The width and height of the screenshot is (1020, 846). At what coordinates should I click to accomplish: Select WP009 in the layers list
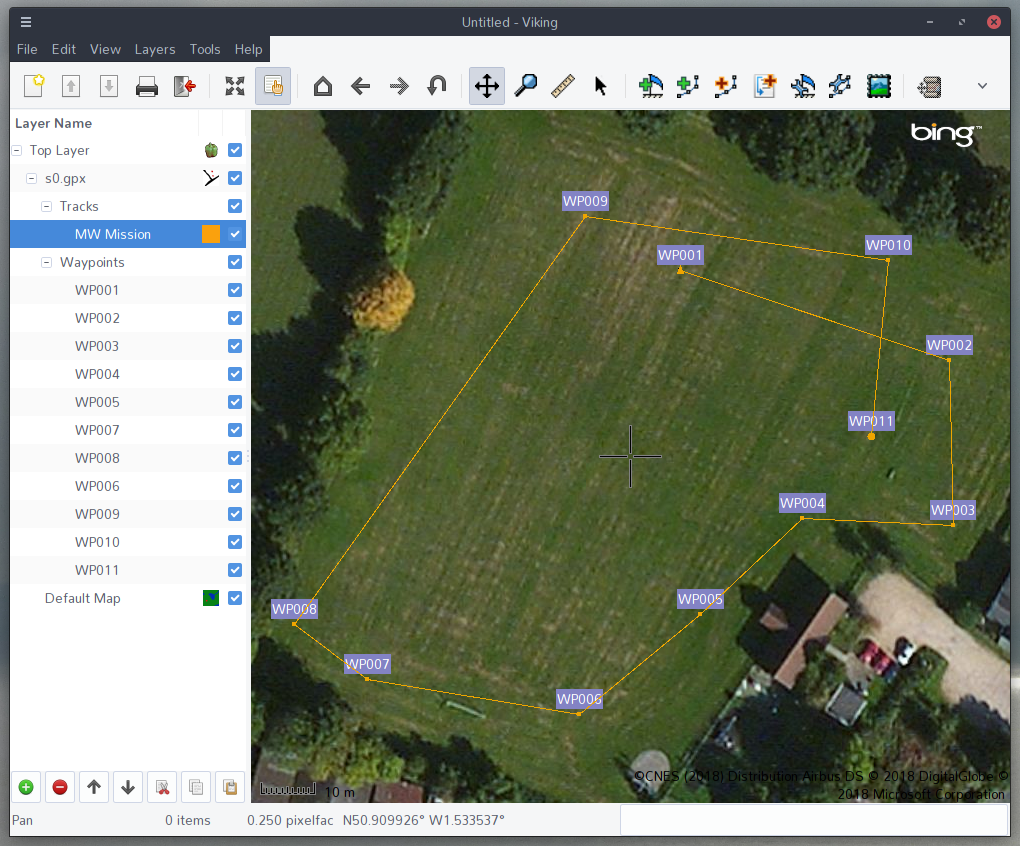[97, 514]
